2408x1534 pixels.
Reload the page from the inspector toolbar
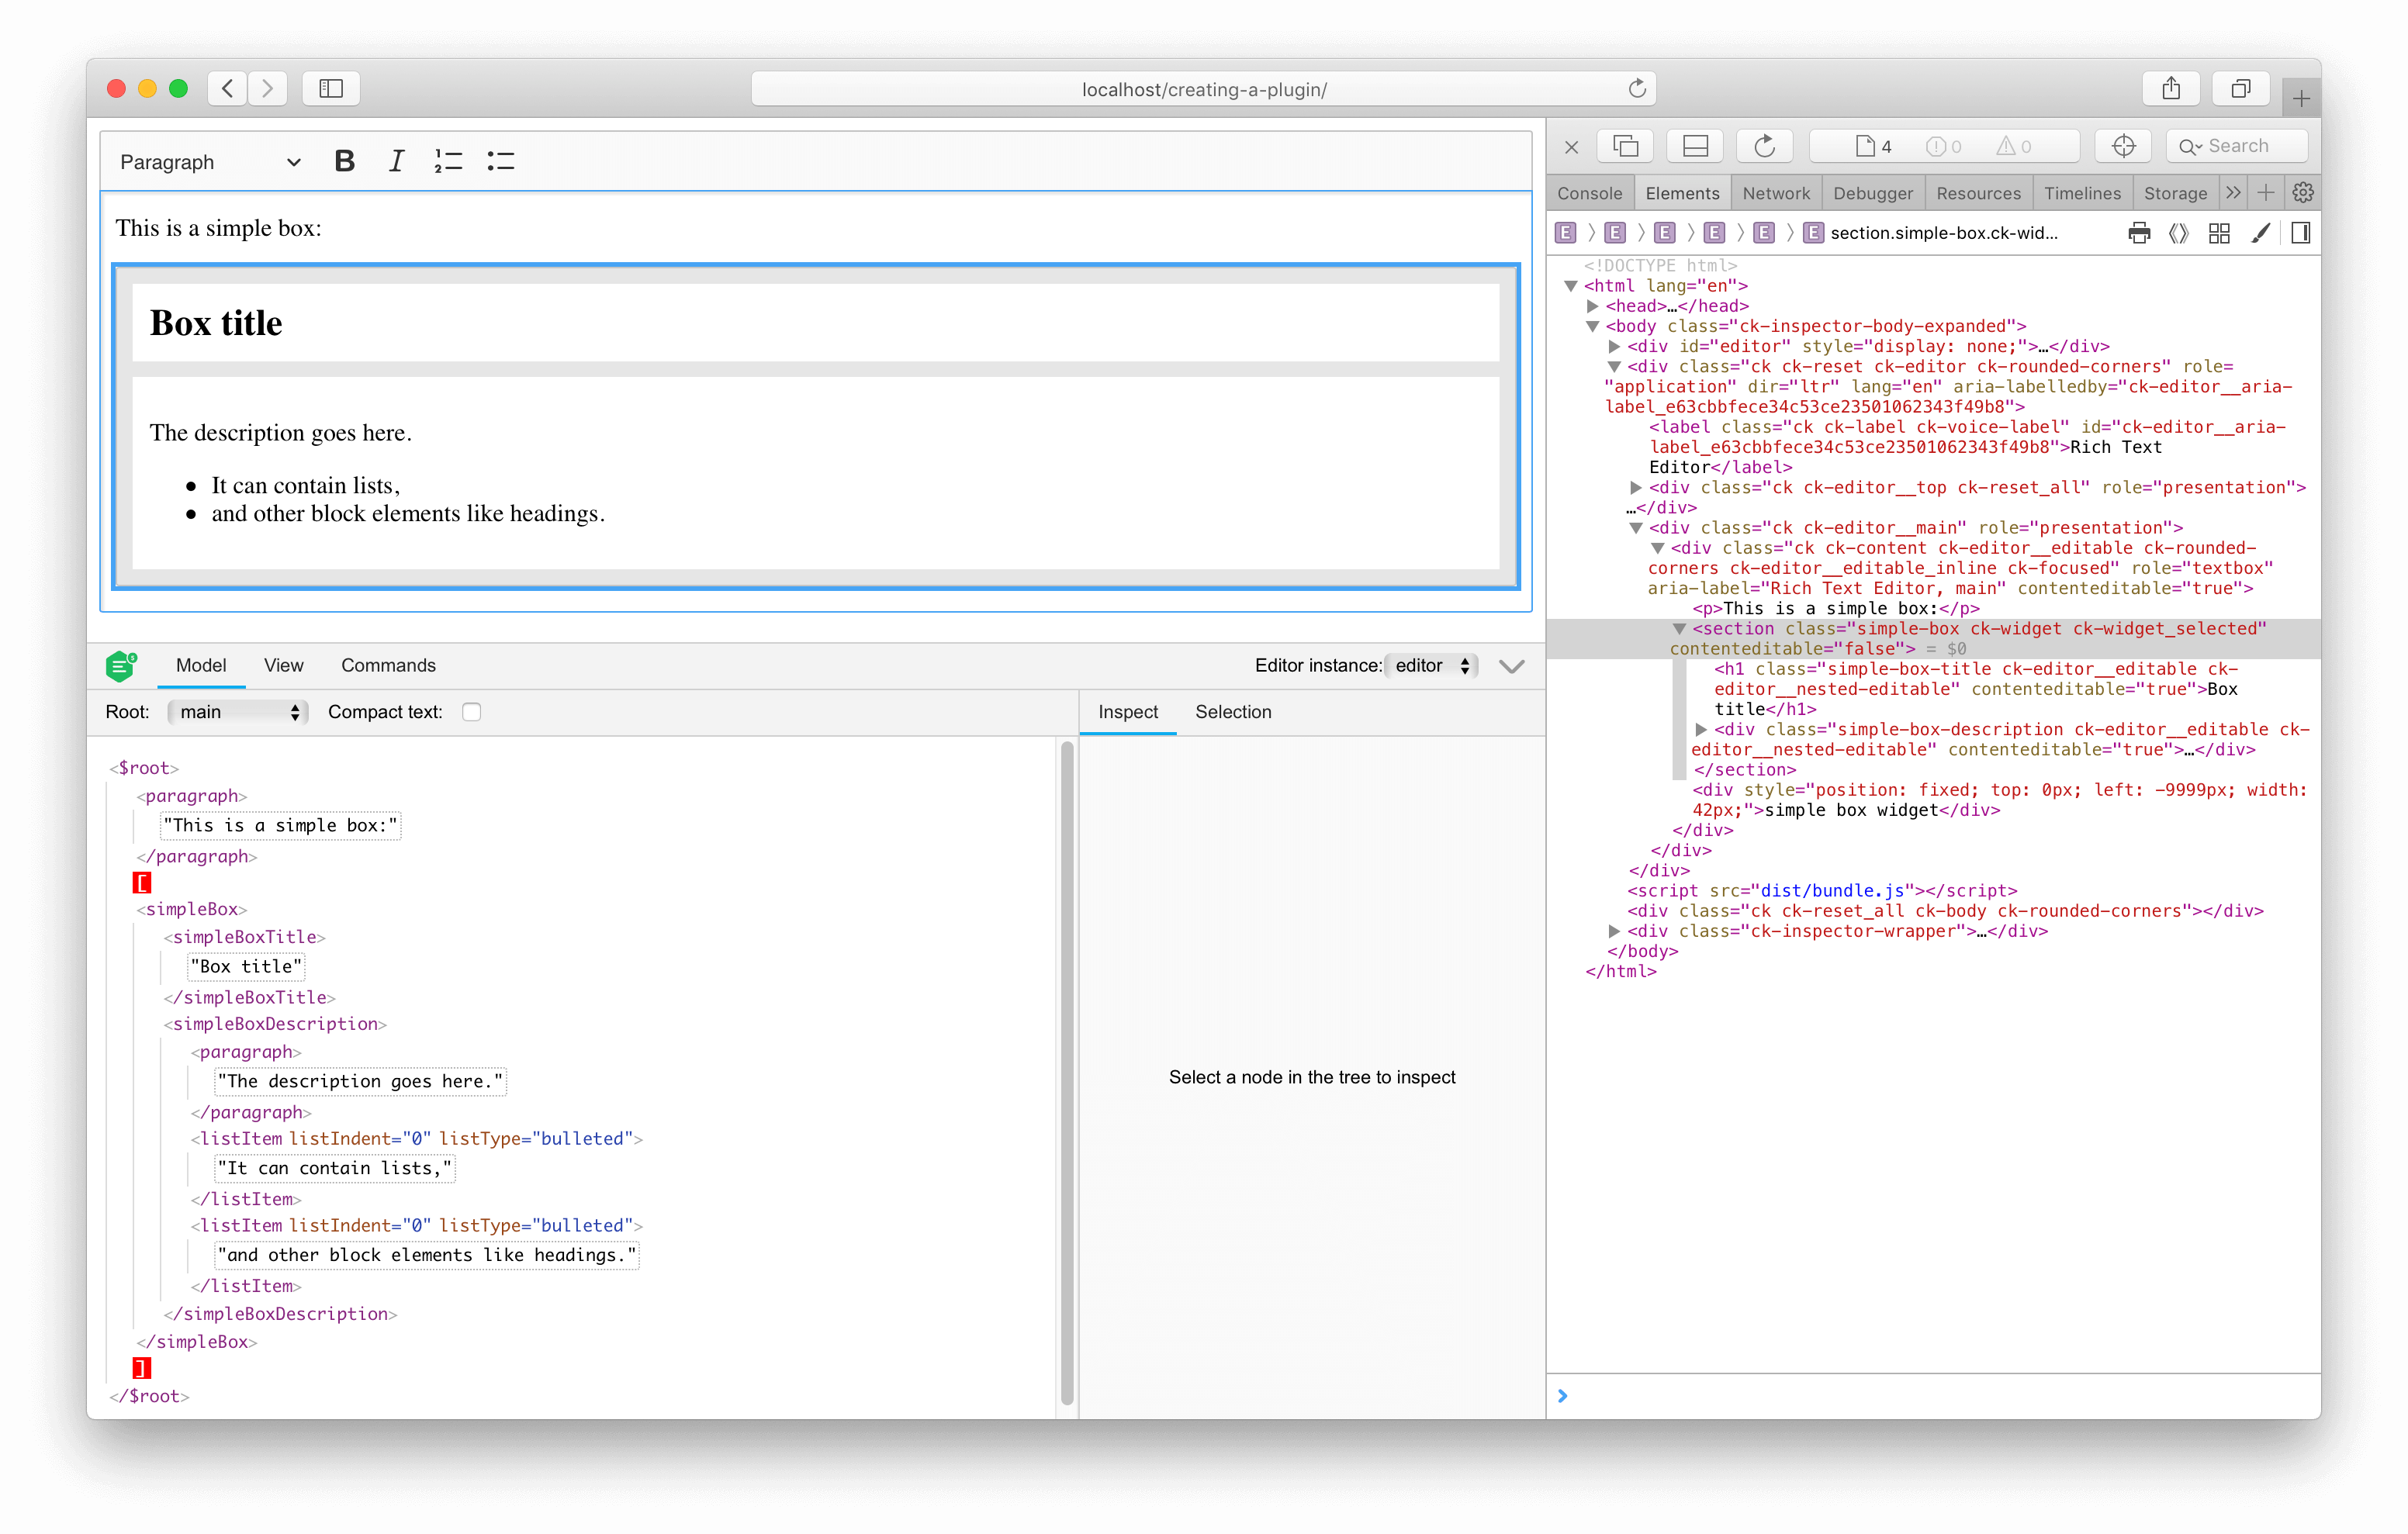click(1764, 145)
